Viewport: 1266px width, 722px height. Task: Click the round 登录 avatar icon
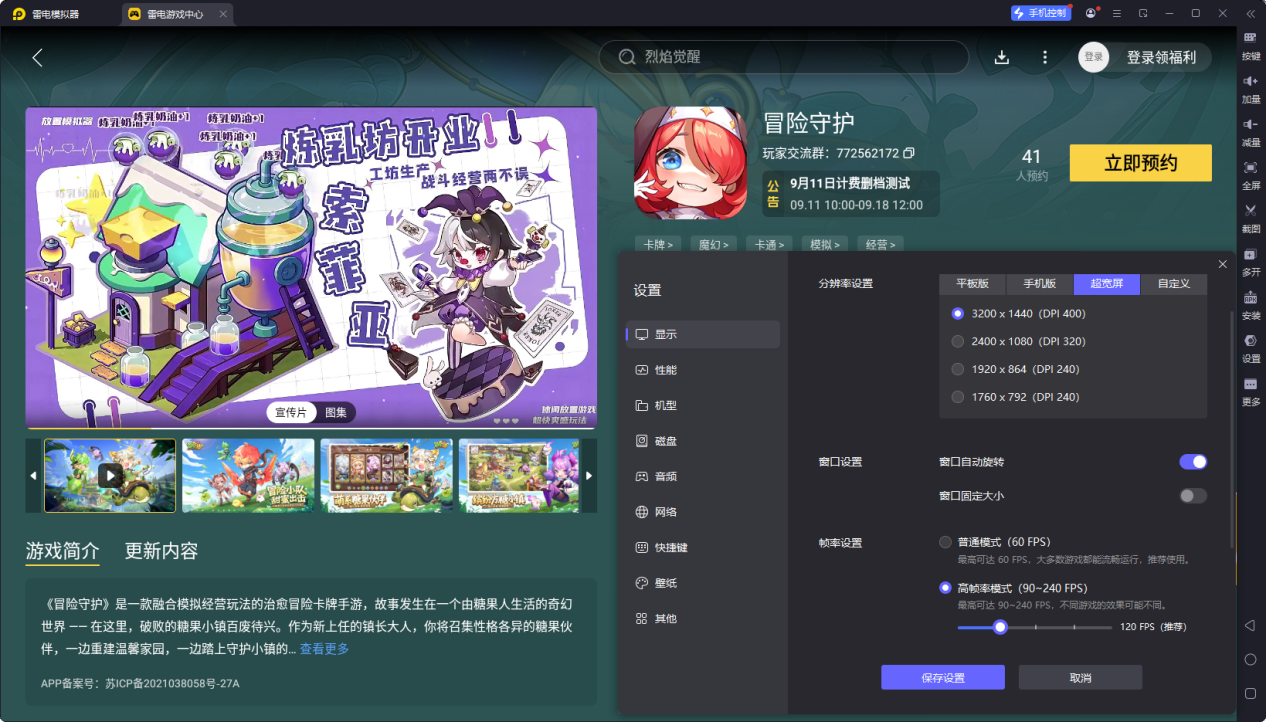tap(1094, 57)
